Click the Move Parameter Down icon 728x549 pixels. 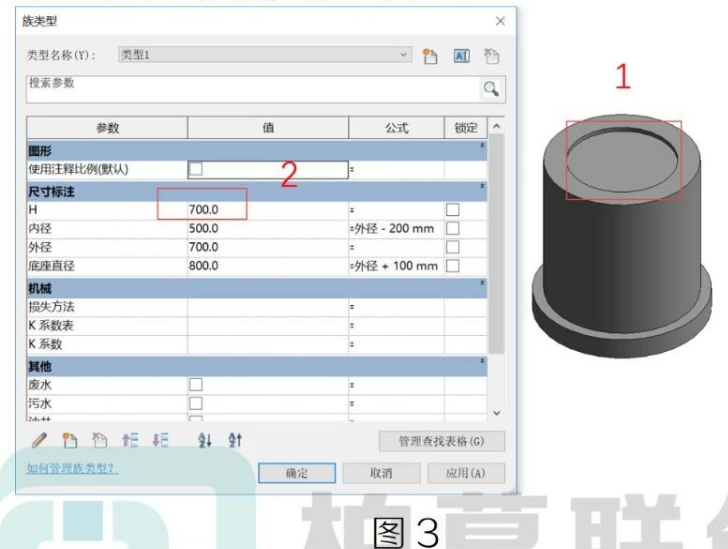(x=160, y=440)
